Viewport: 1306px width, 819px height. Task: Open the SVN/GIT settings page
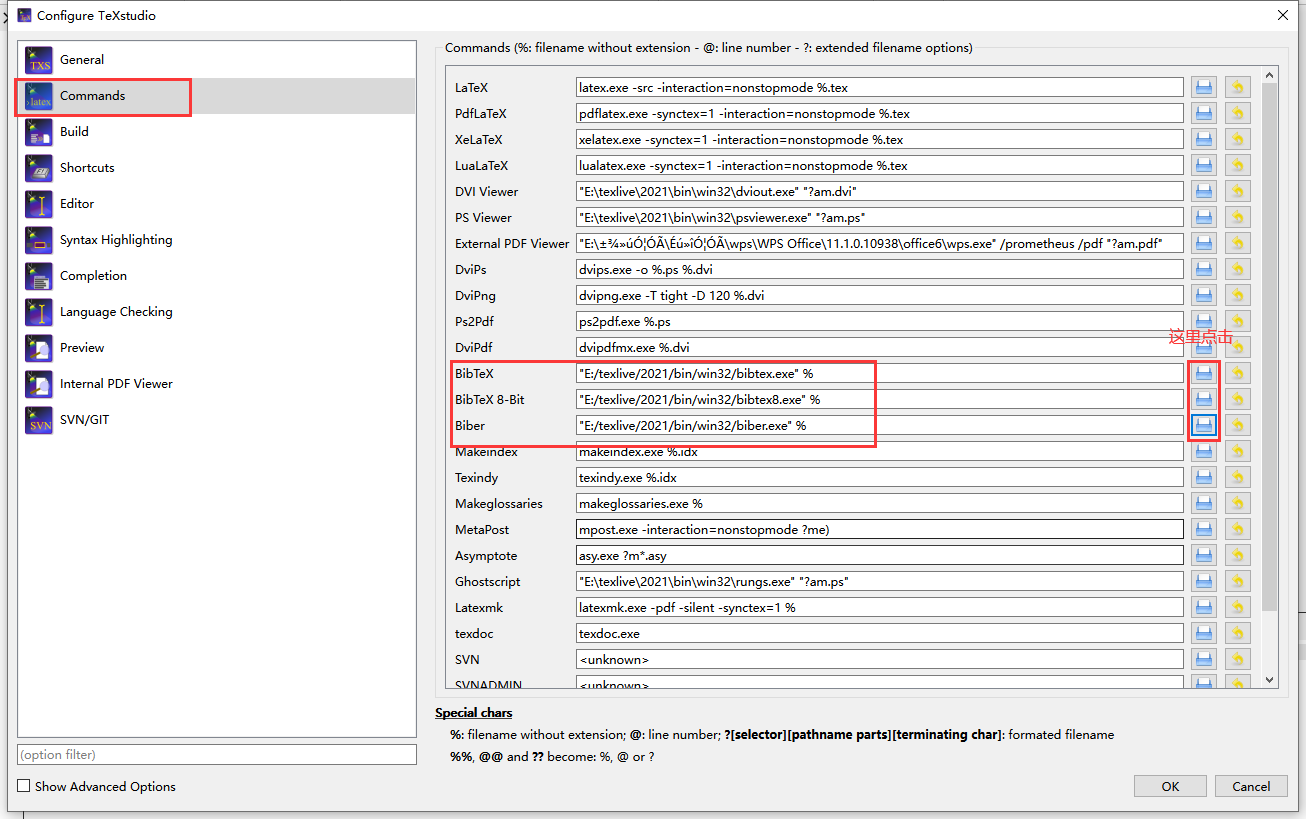point(216,420)
